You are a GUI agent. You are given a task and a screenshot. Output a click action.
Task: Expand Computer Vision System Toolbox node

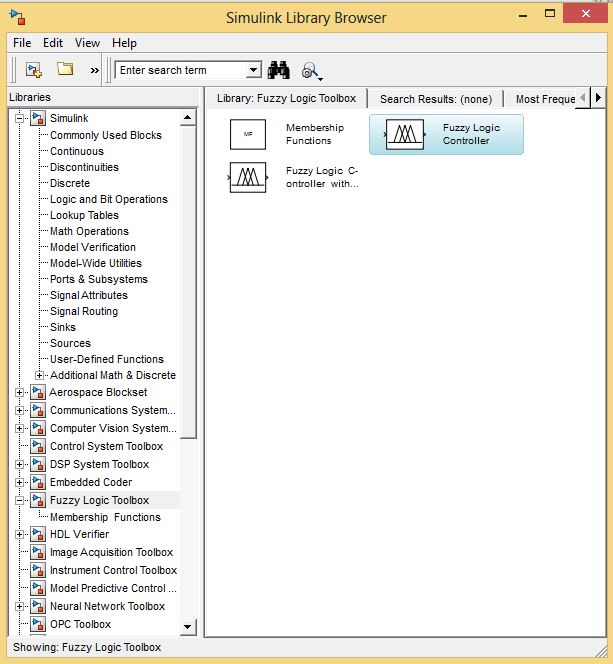pyautogui.click(x=19, y=429)
